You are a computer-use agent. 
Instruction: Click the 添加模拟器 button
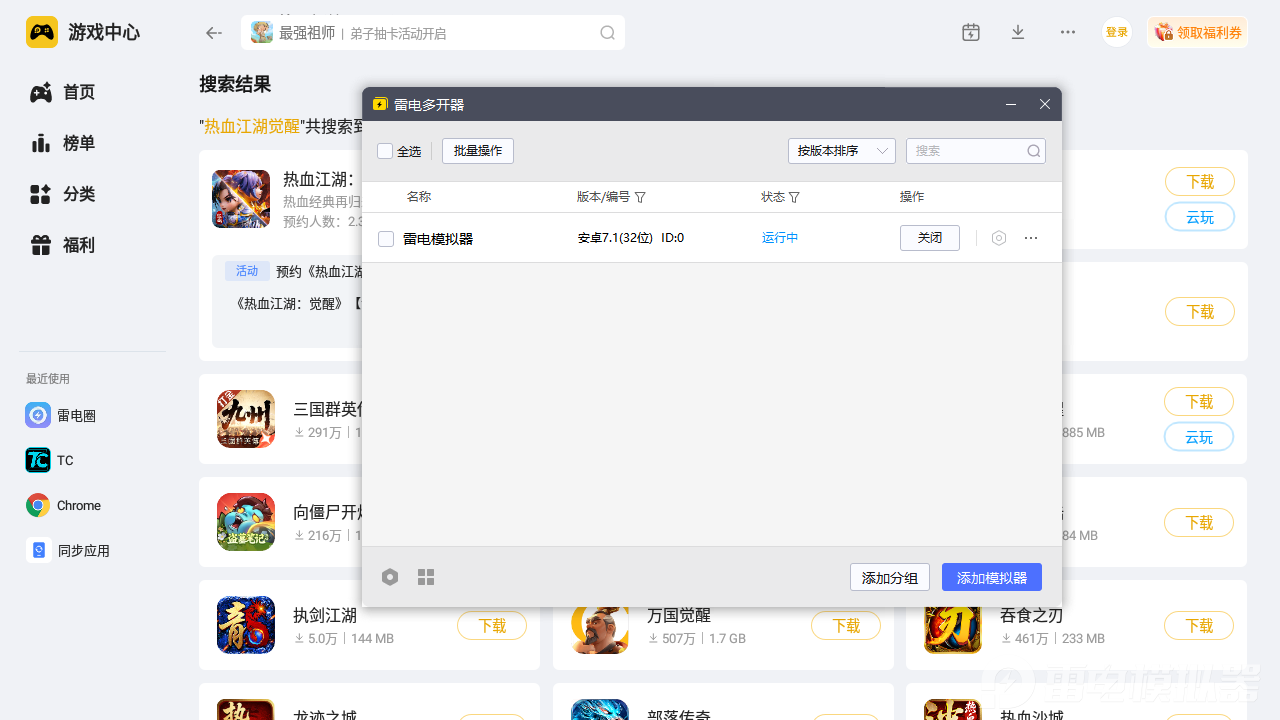pos(991,577)
